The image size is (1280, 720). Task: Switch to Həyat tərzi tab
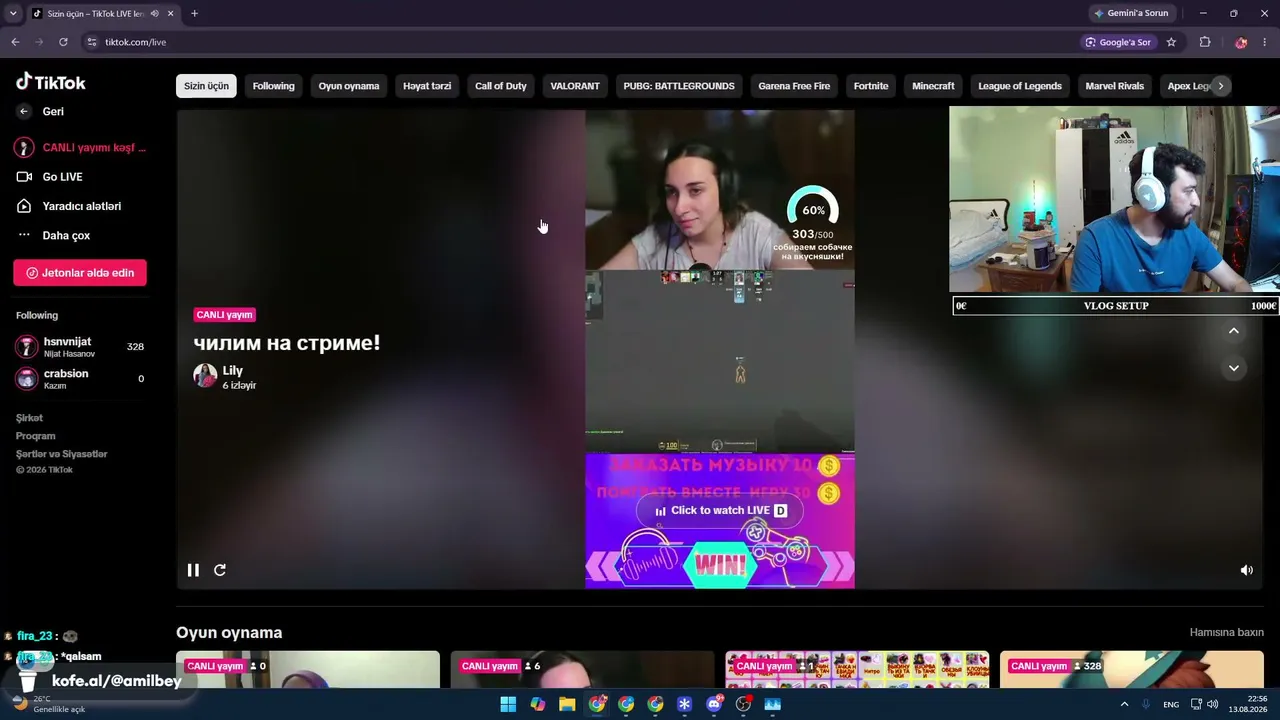(427, 86)
